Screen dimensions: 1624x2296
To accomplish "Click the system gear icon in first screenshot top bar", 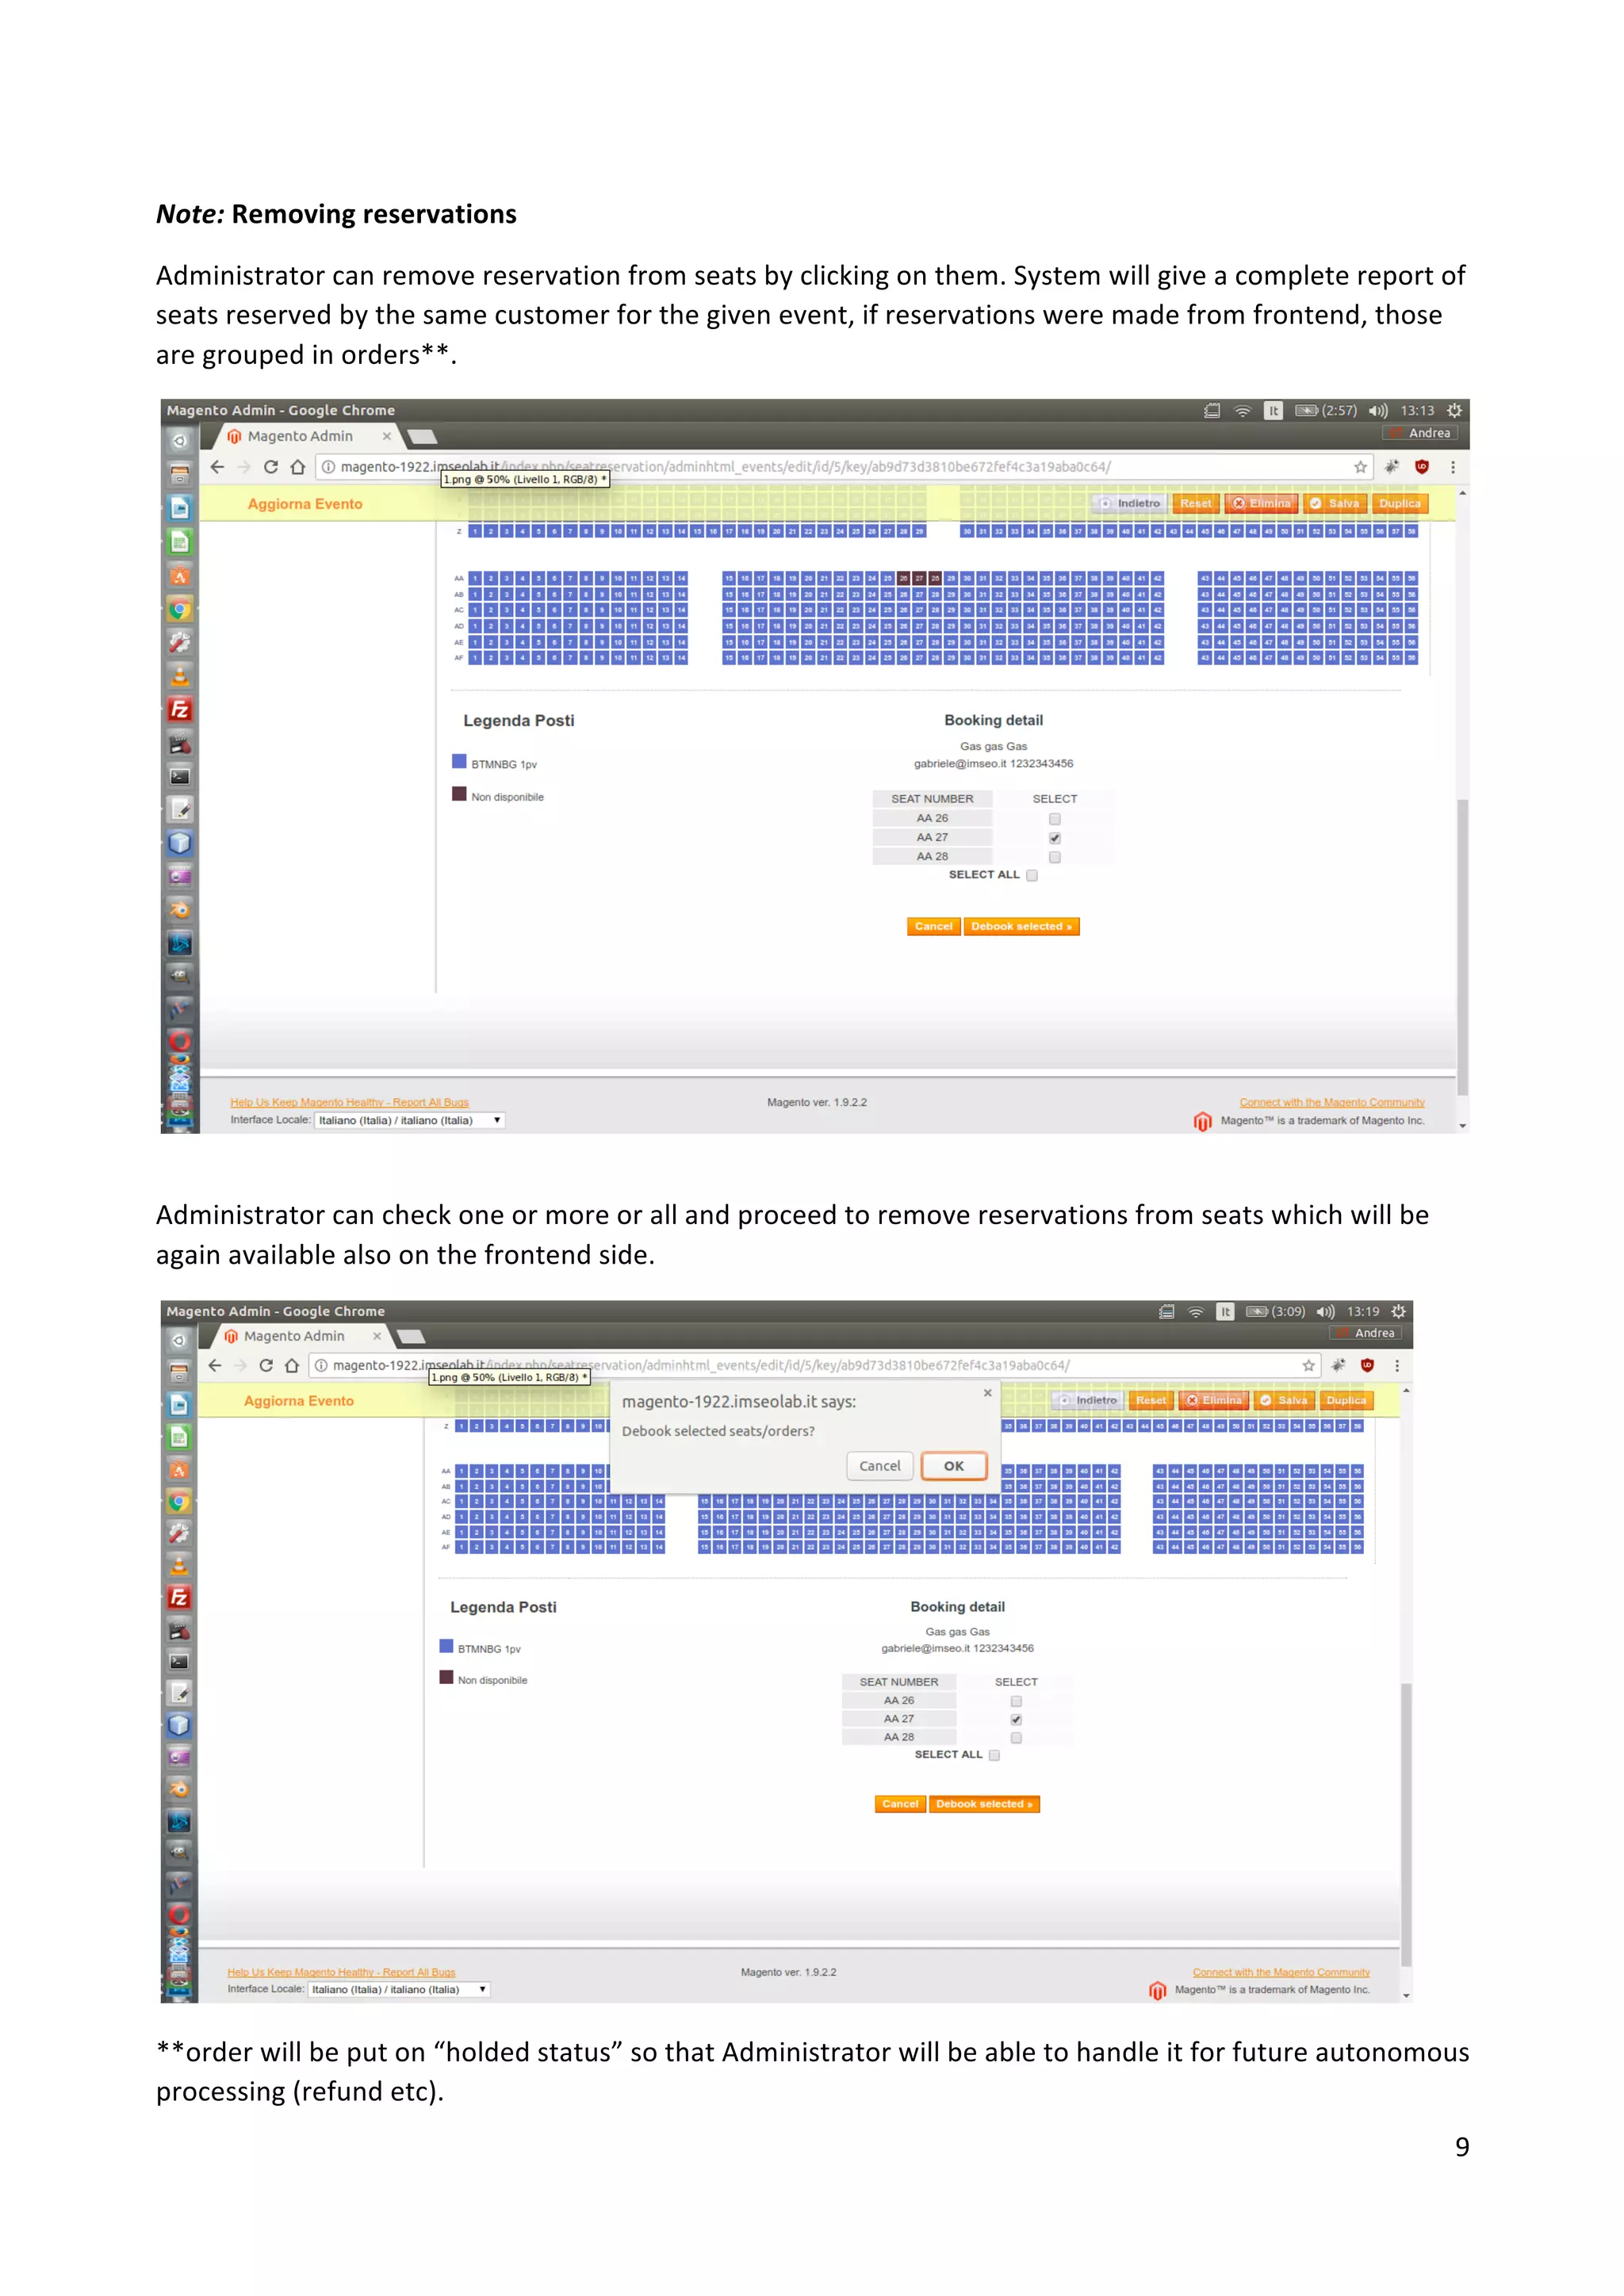I will point(1454,411).
